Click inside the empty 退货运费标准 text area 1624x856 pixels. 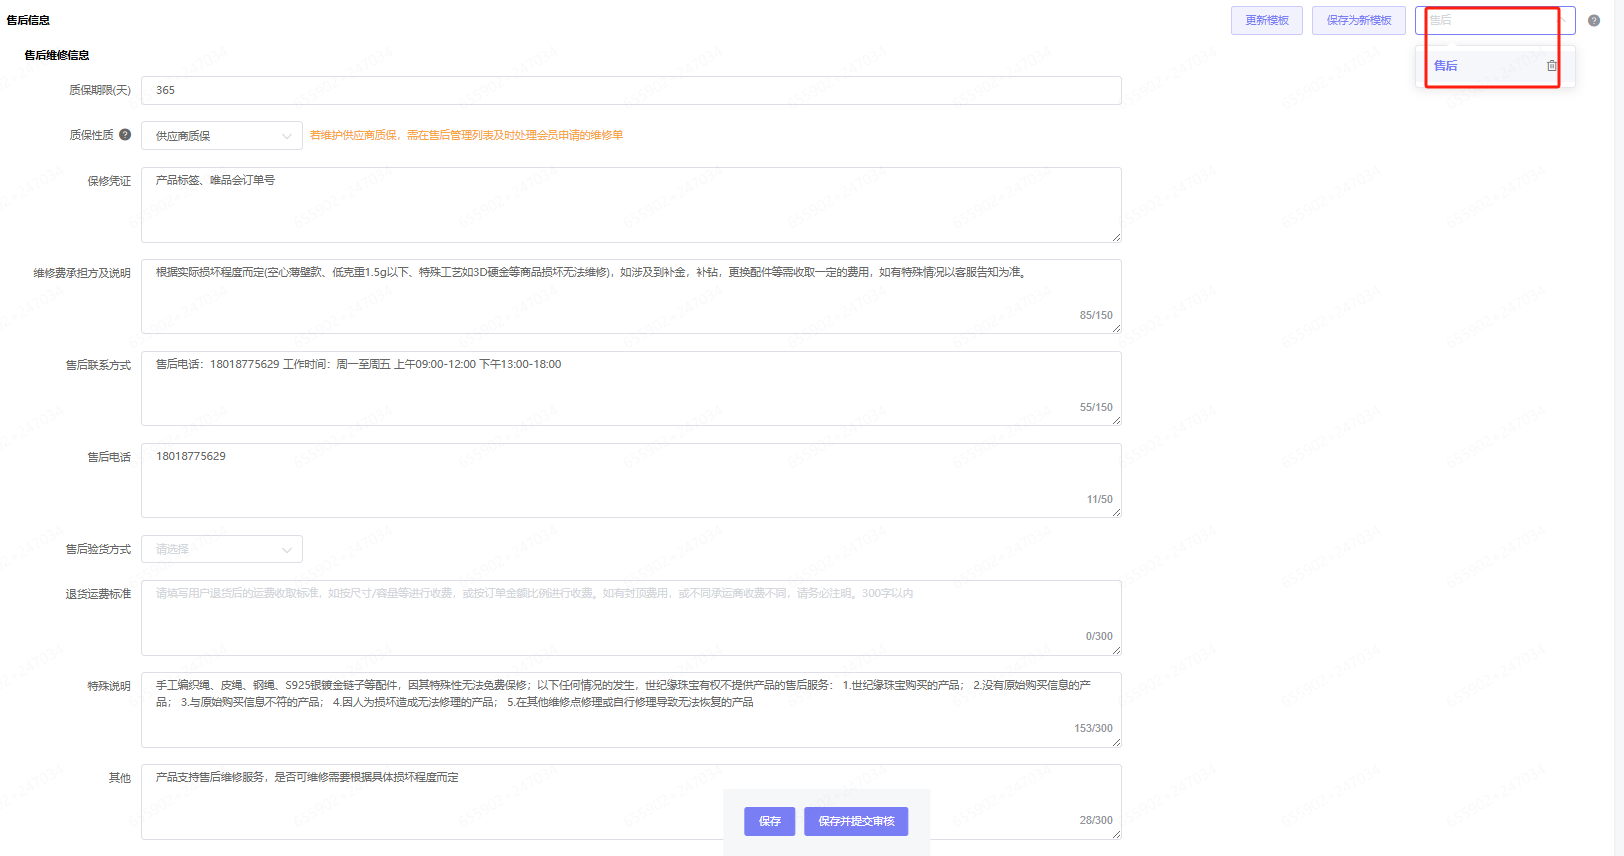[x=630, y=618]
